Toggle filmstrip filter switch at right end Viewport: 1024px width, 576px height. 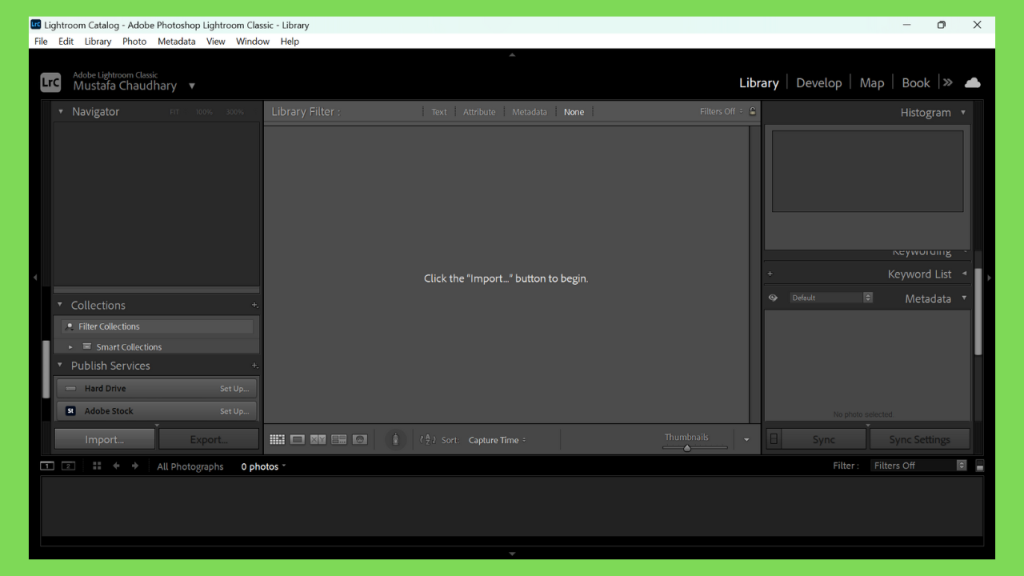click(x=980, y=466)
